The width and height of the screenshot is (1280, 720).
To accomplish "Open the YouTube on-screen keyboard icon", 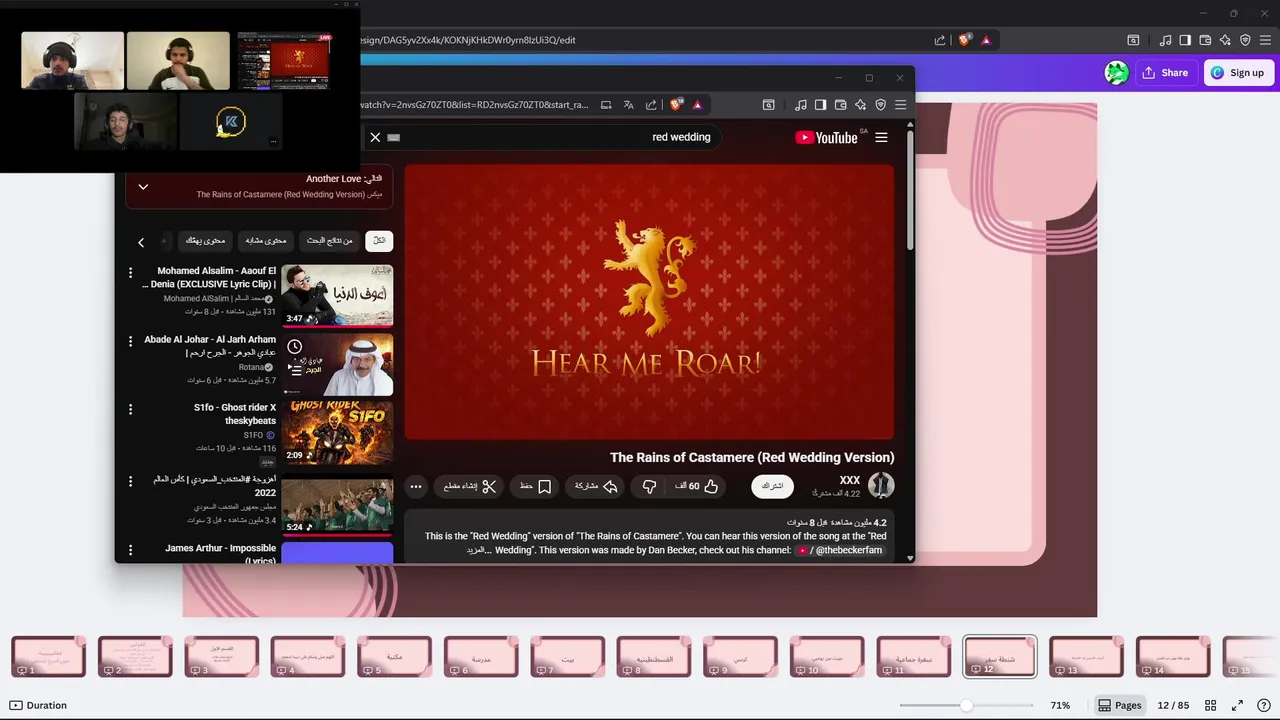I will pyautogui.click(x=394, y=138).
